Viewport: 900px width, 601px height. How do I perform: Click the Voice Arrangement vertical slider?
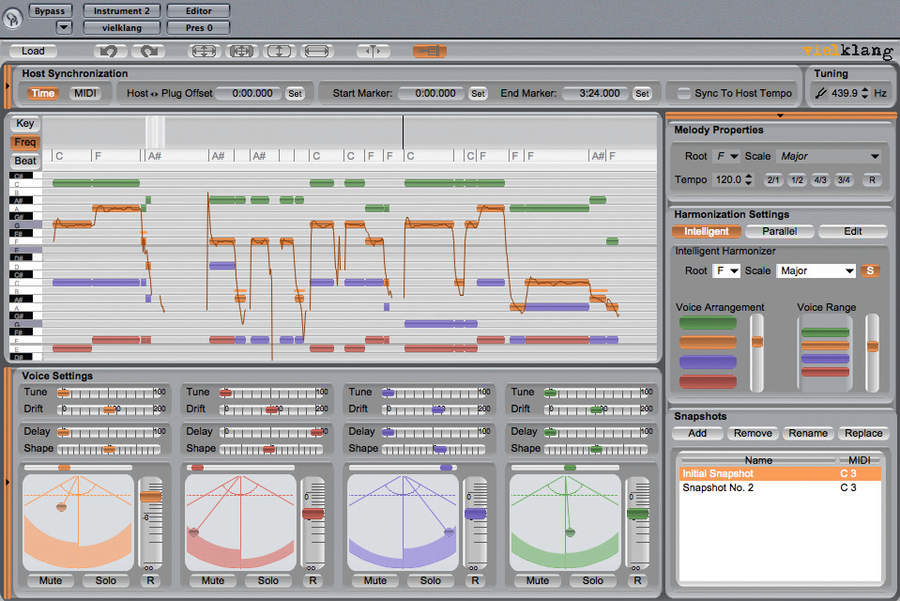(x=757, y=353)
